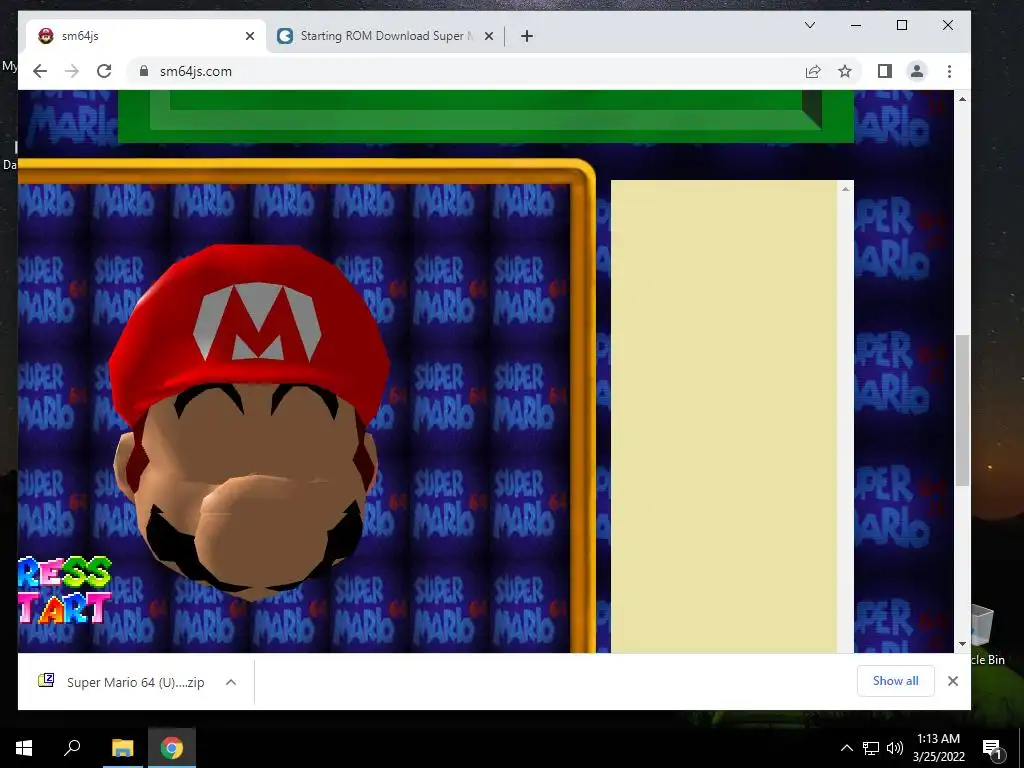
Task: Click the page vertical scrollbar thumb
Action: 962,410
